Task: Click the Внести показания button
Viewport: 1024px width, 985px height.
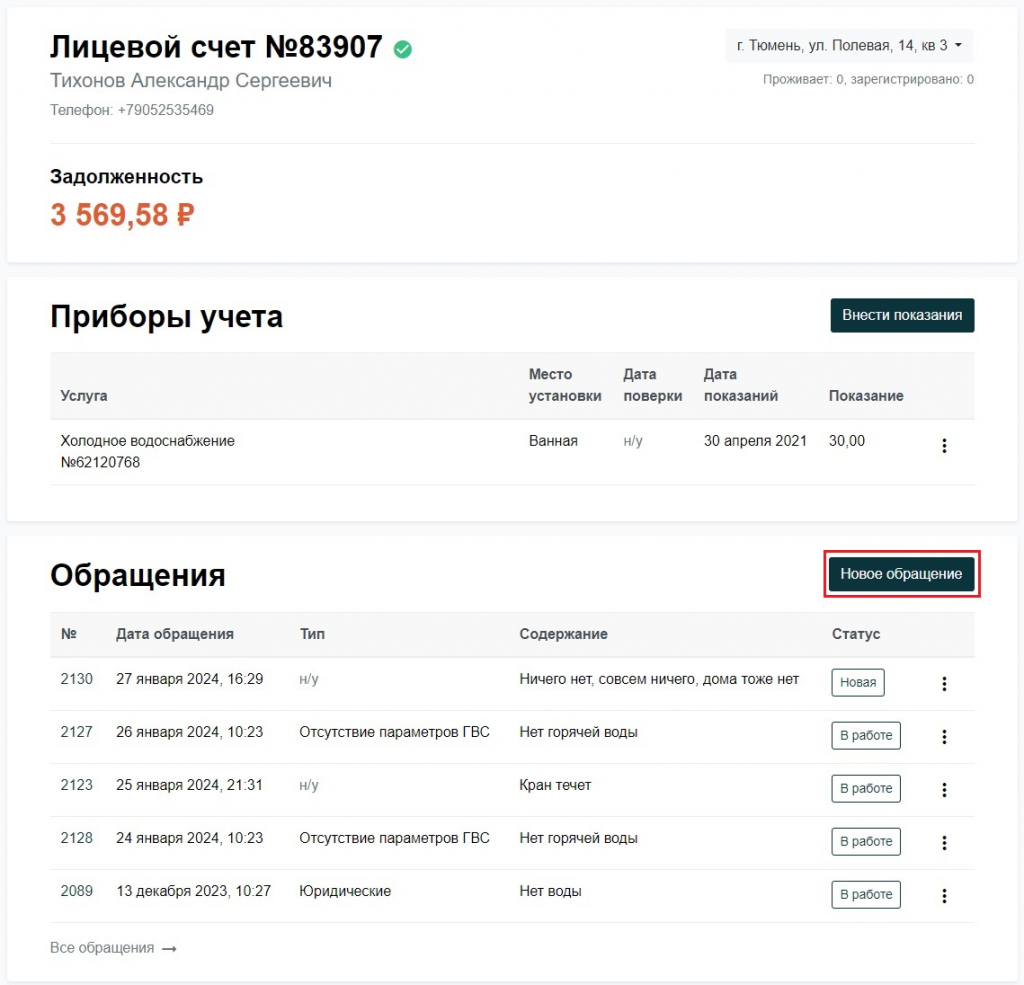Action: (902, 315)
